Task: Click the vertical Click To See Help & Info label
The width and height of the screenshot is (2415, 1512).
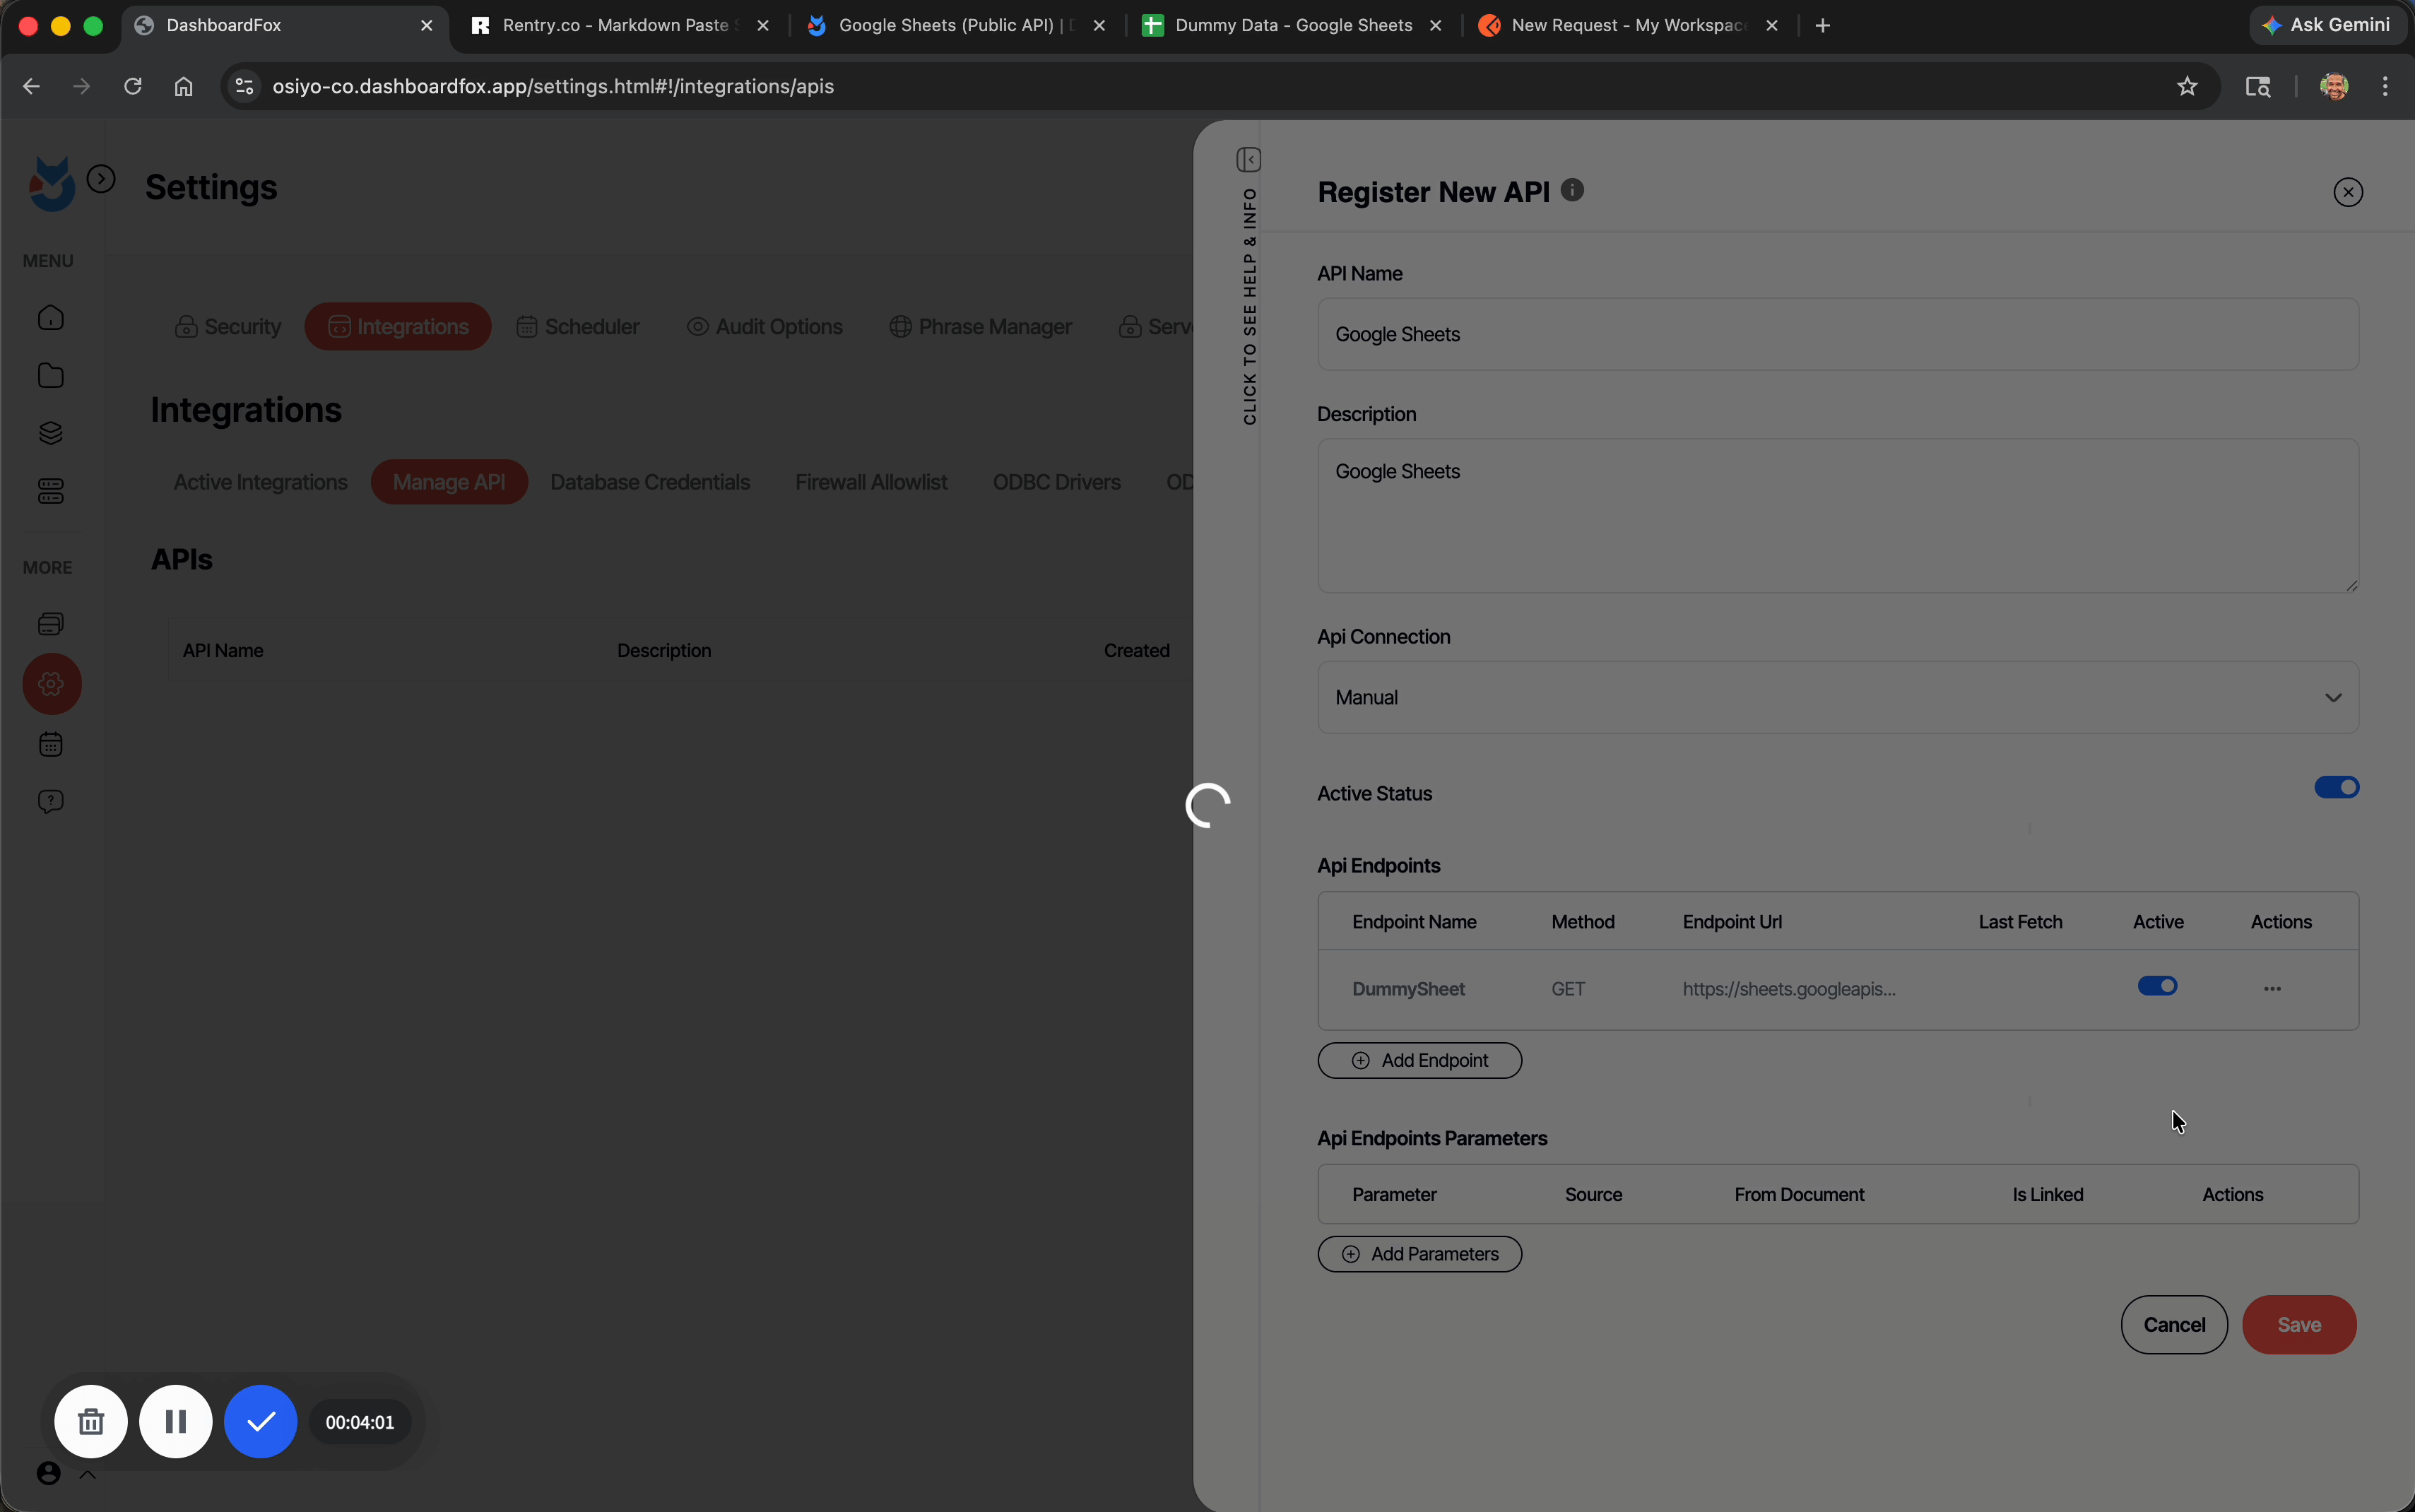Action: (x=1250, y=306)
